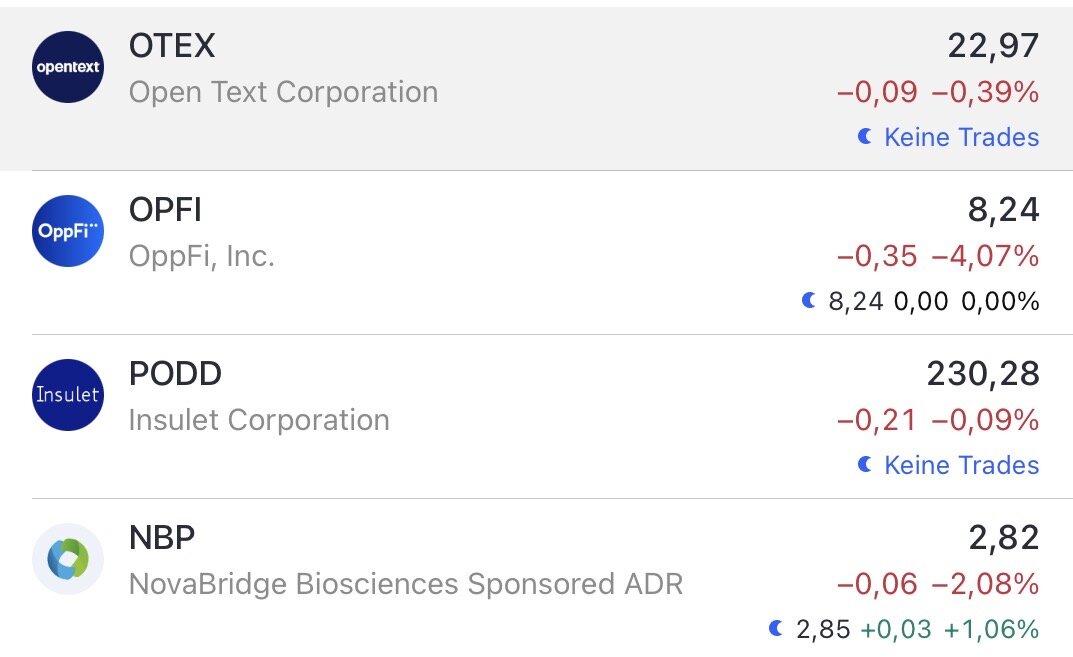Click moon icon beside OTEX Keine Trades
1073x657 pixels.
[x=865, y=137]
